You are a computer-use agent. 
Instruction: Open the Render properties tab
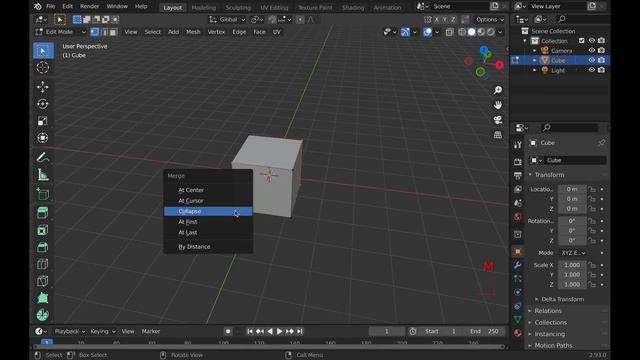coord(518,162)
